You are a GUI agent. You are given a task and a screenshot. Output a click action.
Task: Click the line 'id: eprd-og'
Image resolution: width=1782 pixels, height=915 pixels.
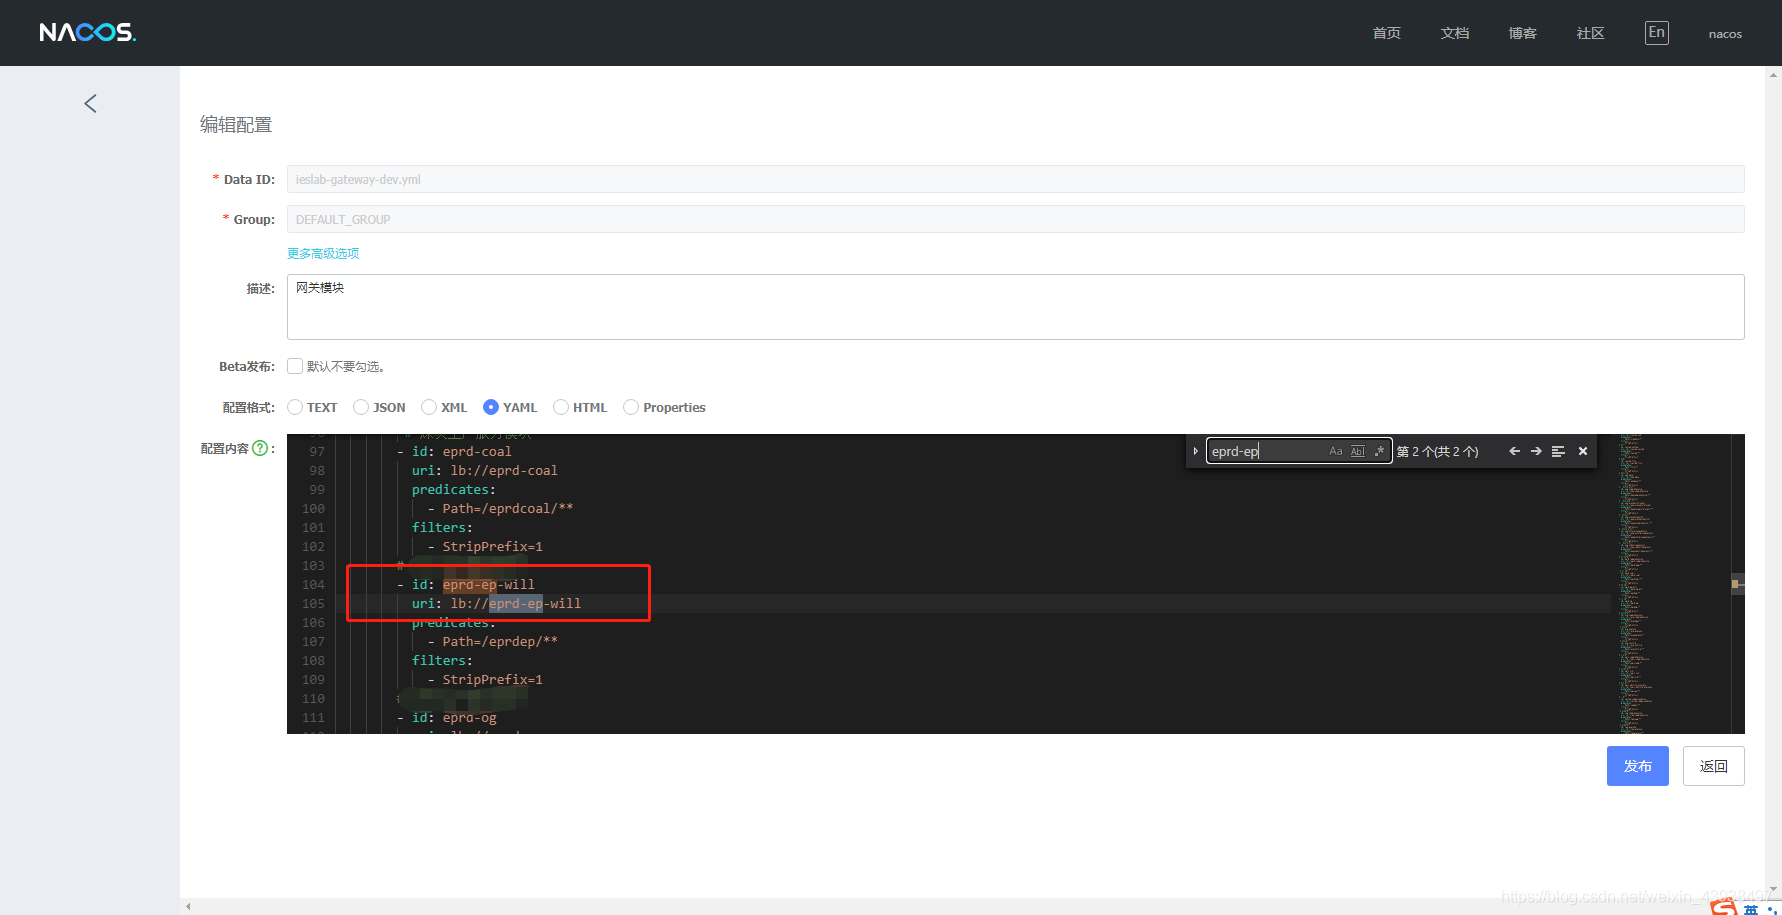coord(454,718)
